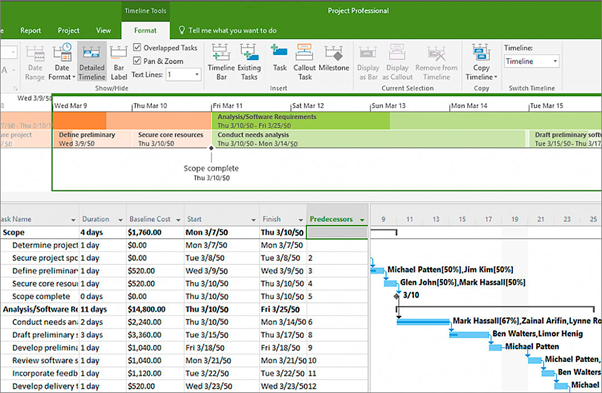Choose Display as Callout option
This screenshot has height=393, width=602.
397,61
